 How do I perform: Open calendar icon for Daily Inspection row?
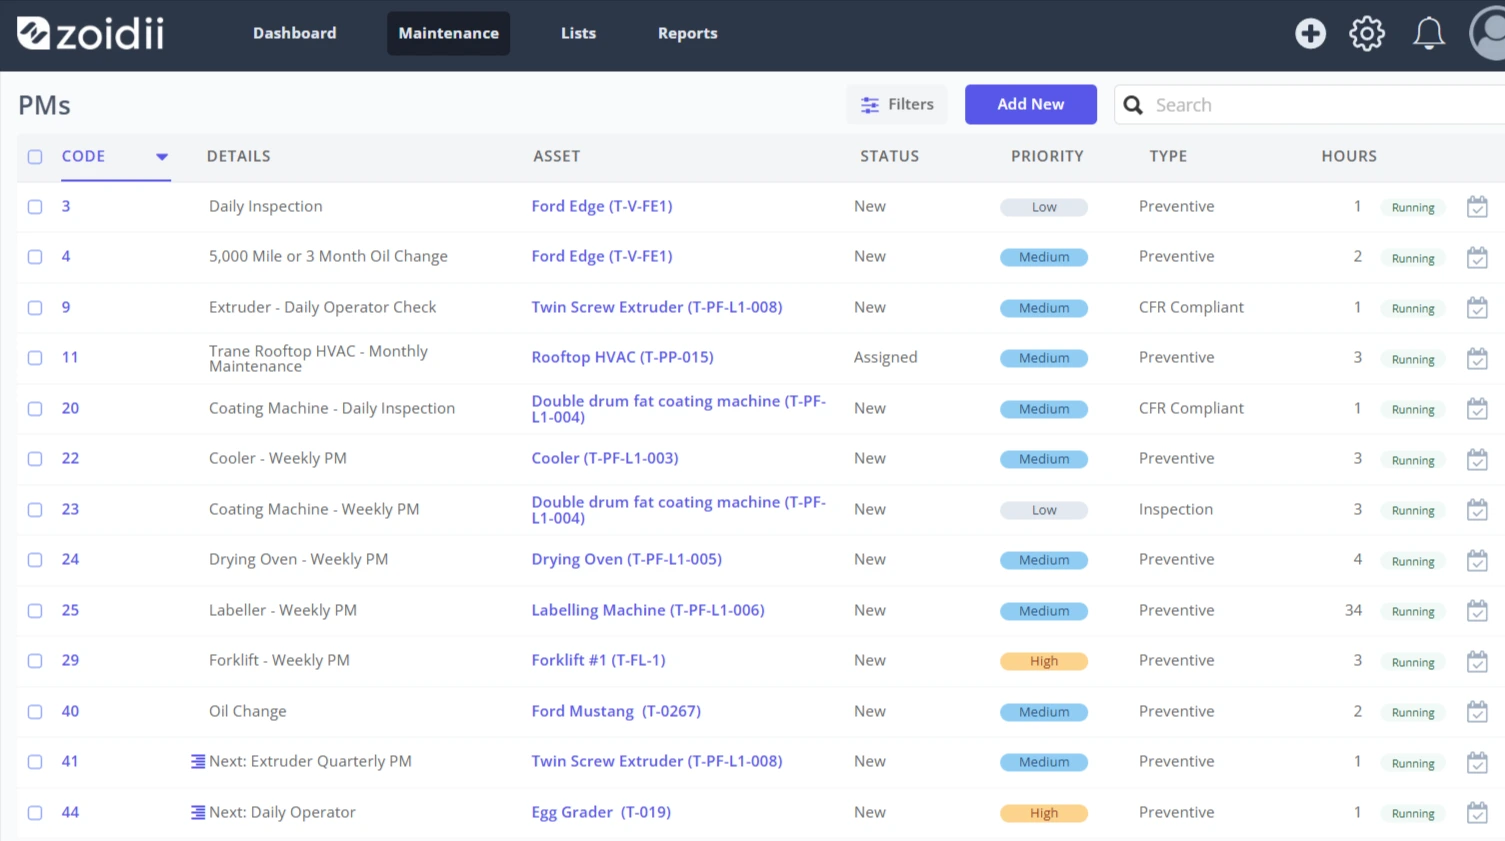click(1477, 207)
